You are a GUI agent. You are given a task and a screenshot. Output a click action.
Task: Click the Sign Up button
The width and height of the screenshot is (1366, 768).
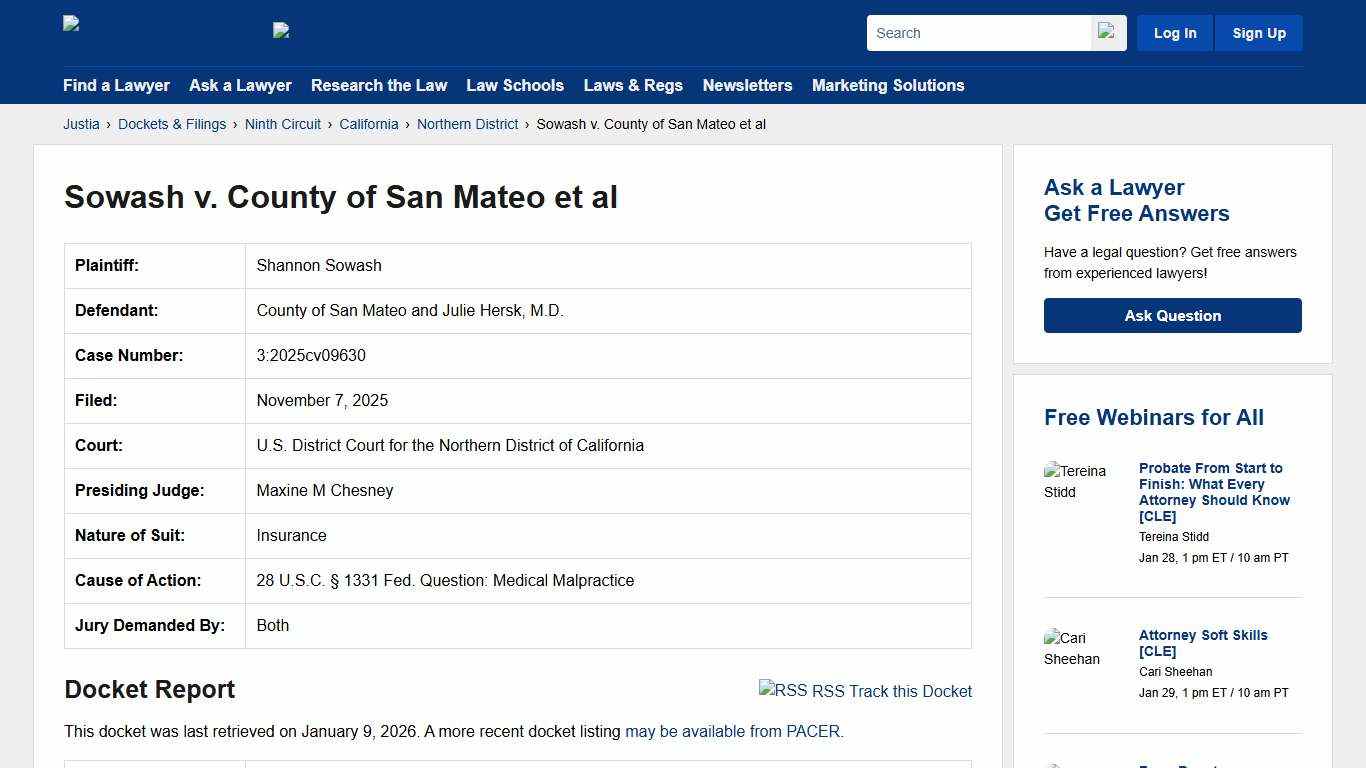tap(1258, 32)
